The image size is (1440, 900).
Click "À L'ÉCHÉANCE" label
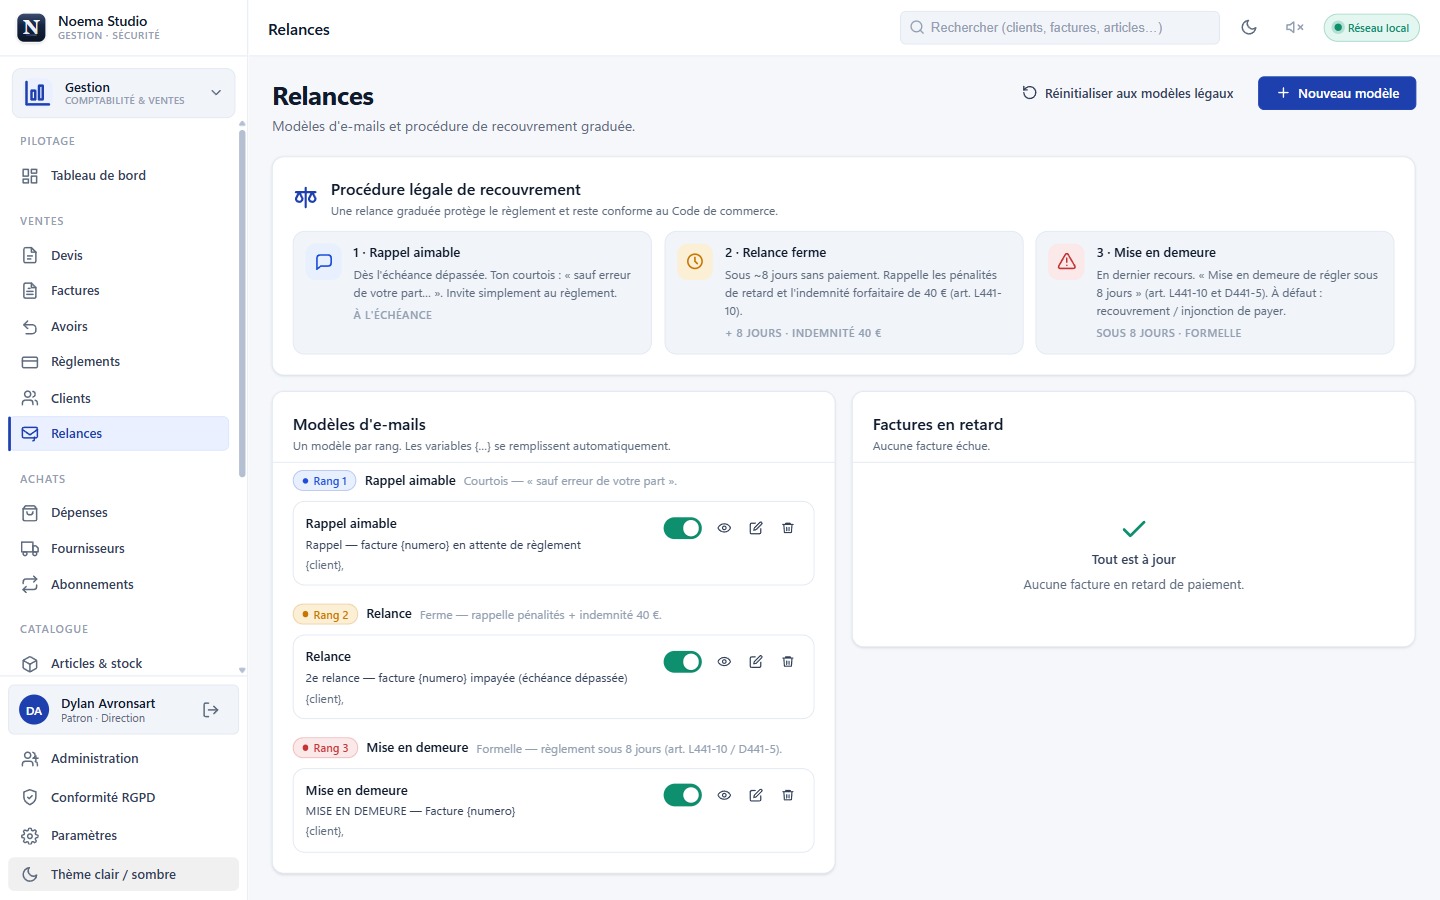pos(393,315)
